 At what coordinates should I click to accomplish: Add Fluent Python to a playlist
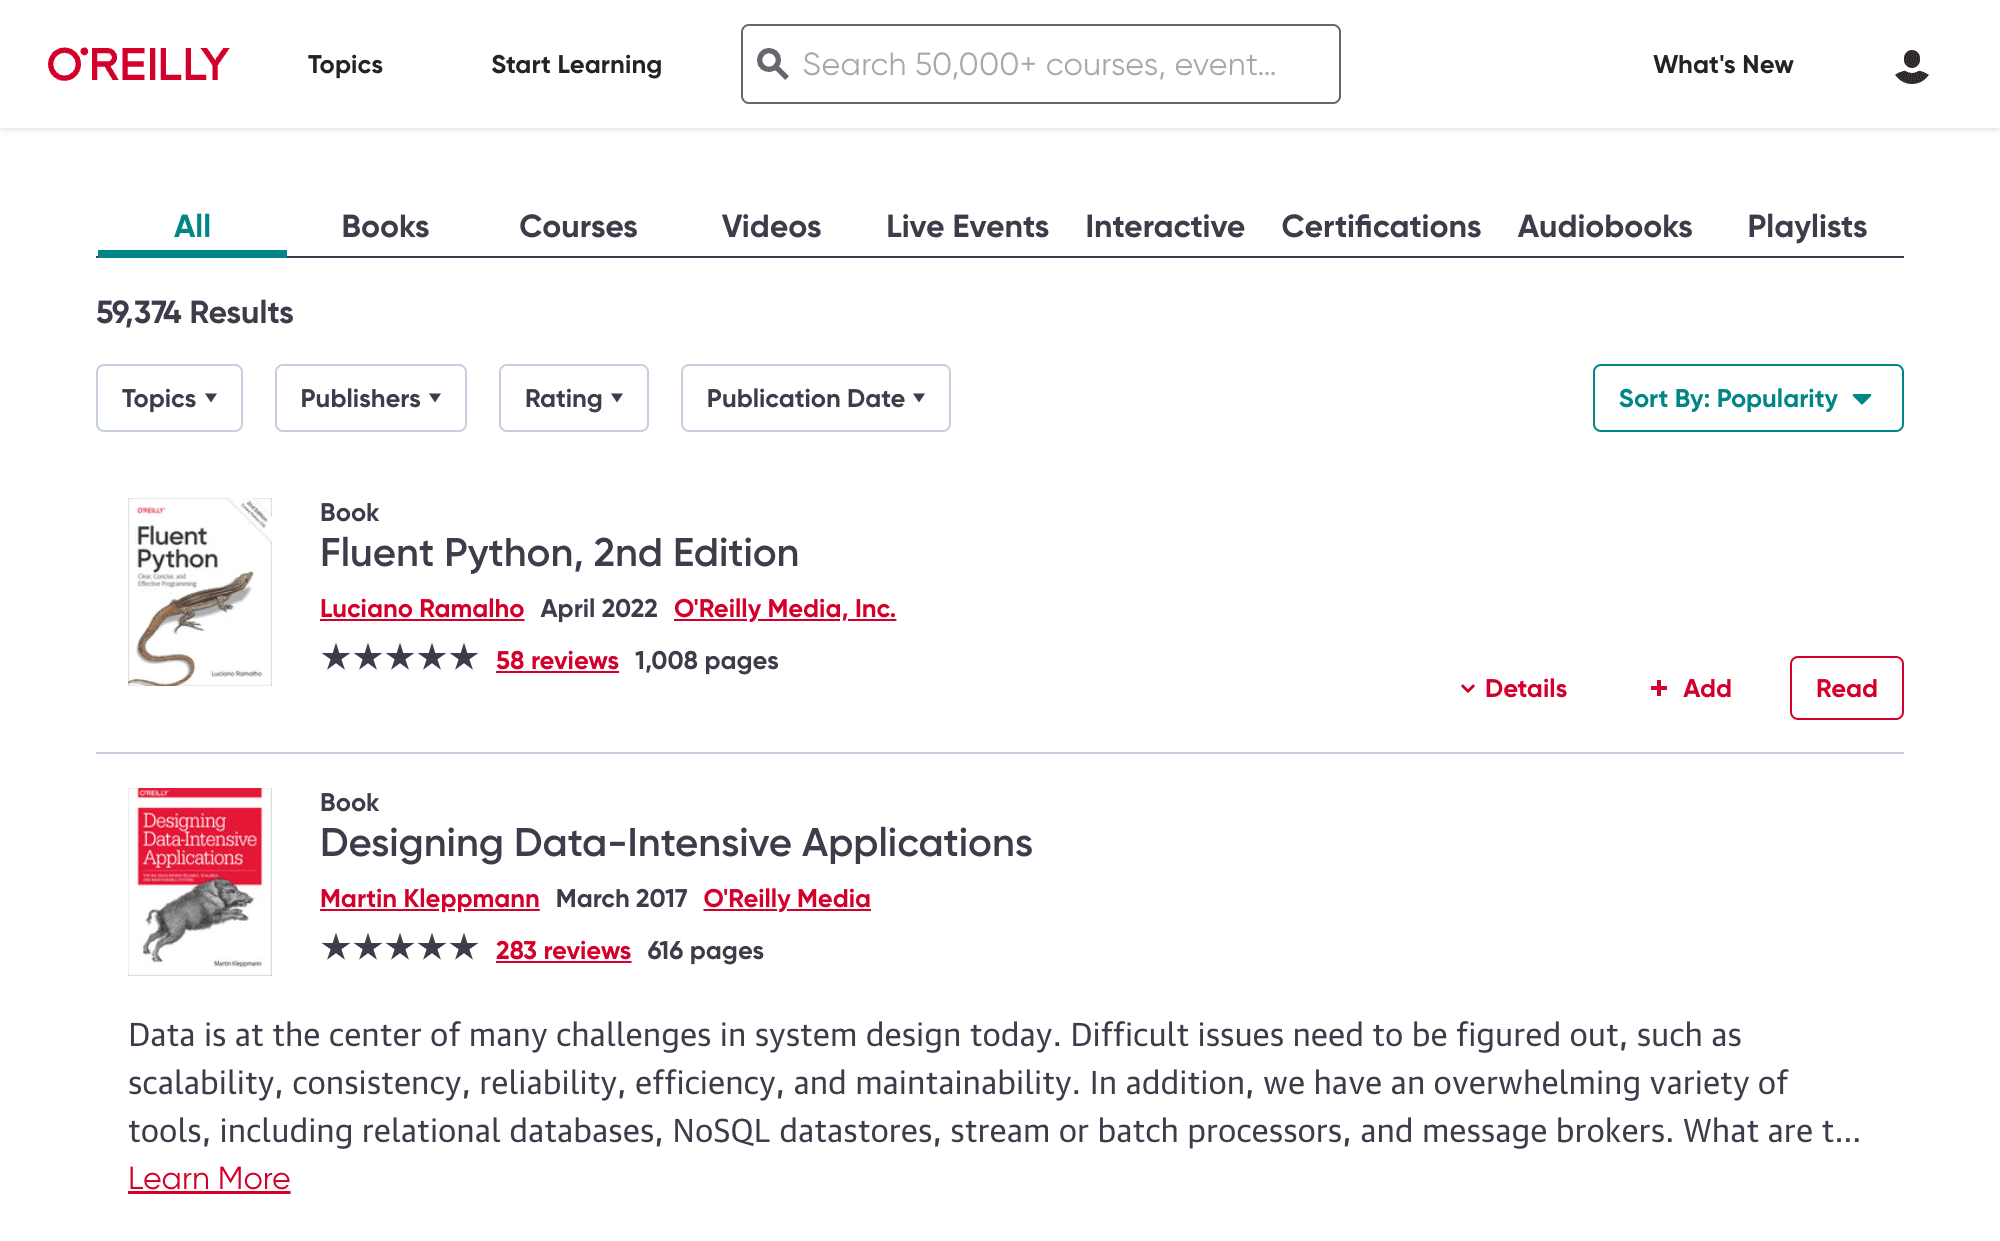tap(1690, 688)
